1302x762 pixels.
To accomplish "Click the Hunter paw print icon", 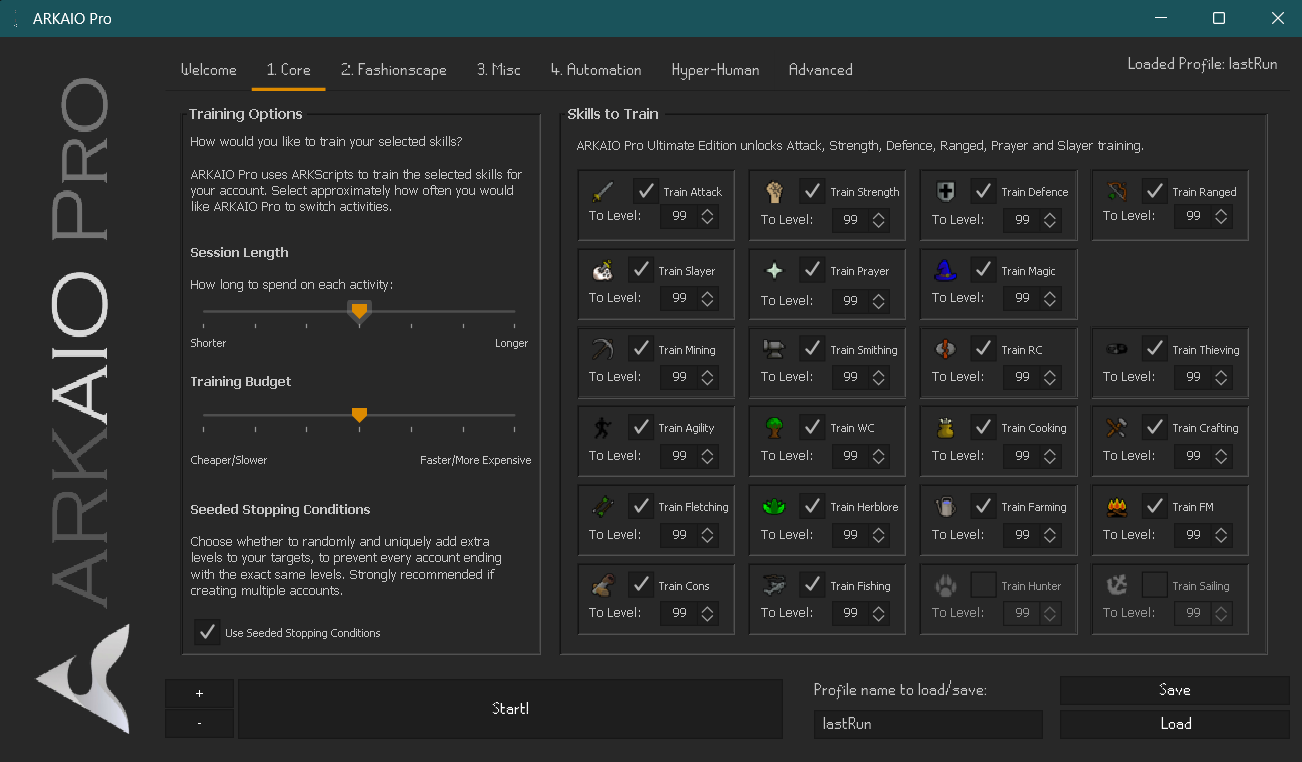I will click(x=945, y=585).
